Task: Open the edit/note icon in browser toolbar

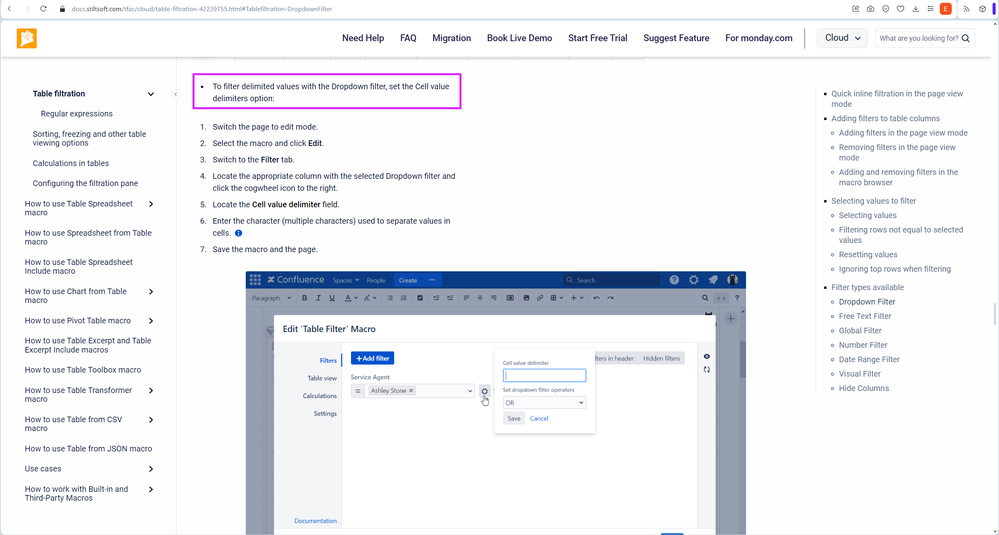Action: (856, 9)
